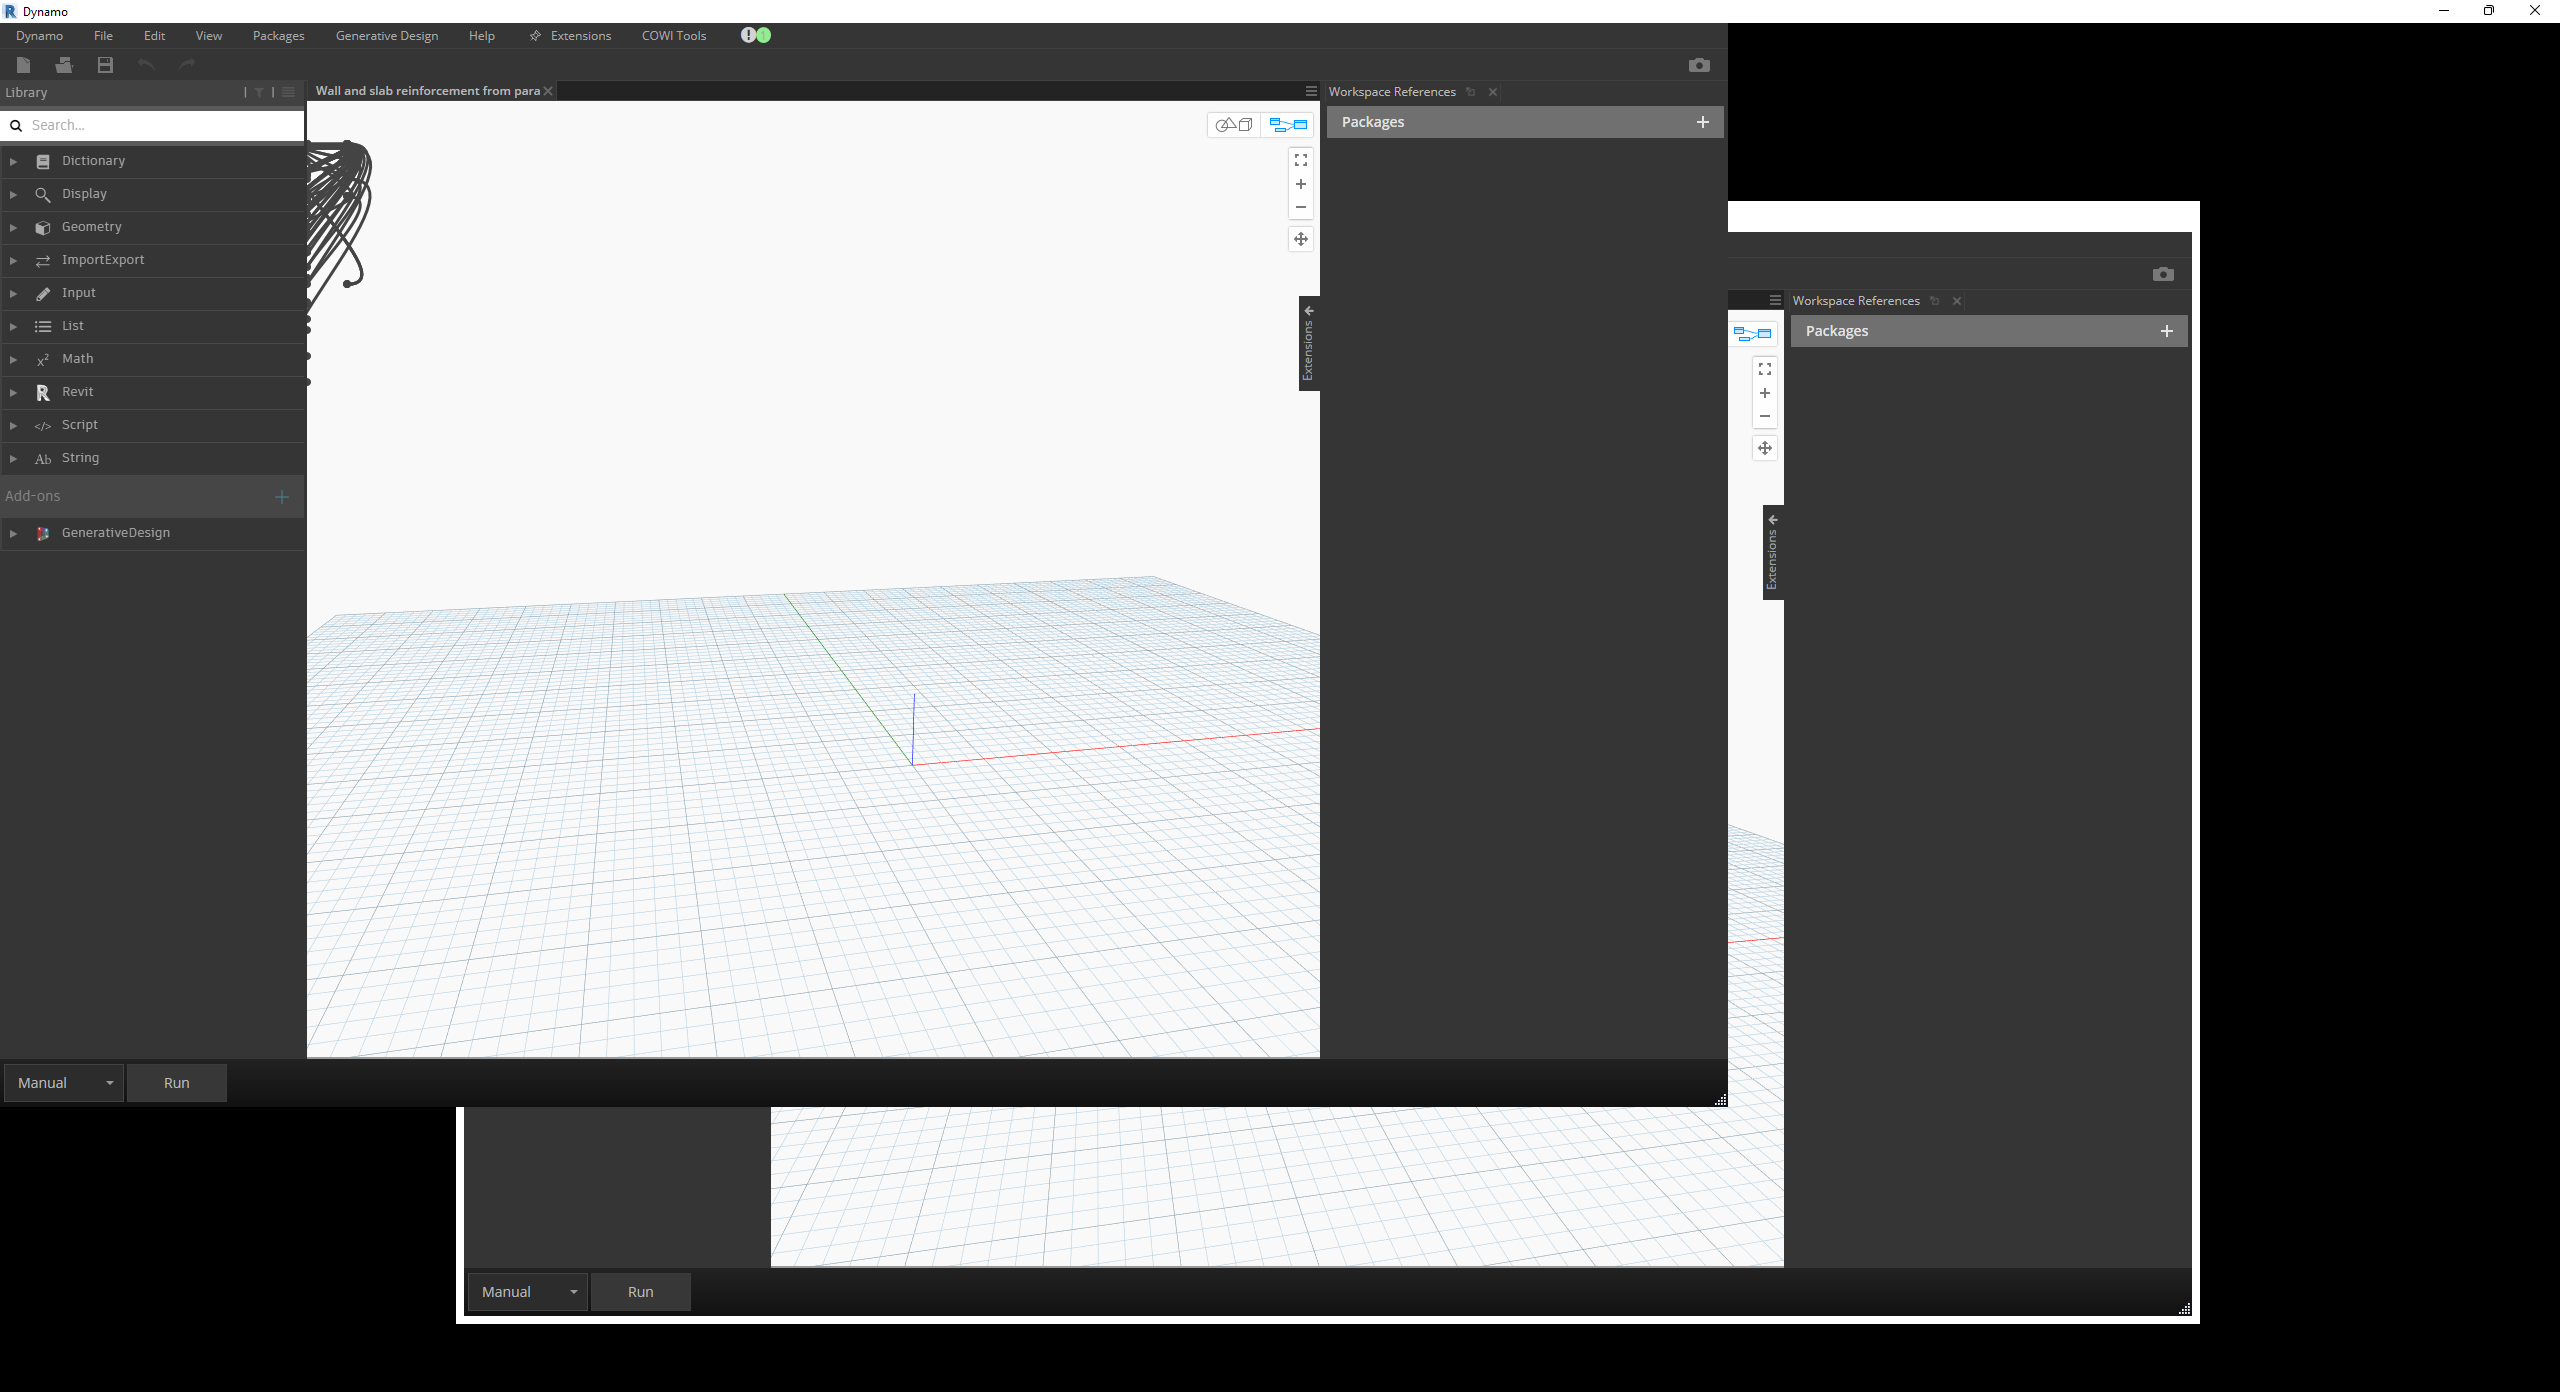Click the New file icon in toolbar
The width and height of the screenshot is (2560, 1392).
(24, 65)
